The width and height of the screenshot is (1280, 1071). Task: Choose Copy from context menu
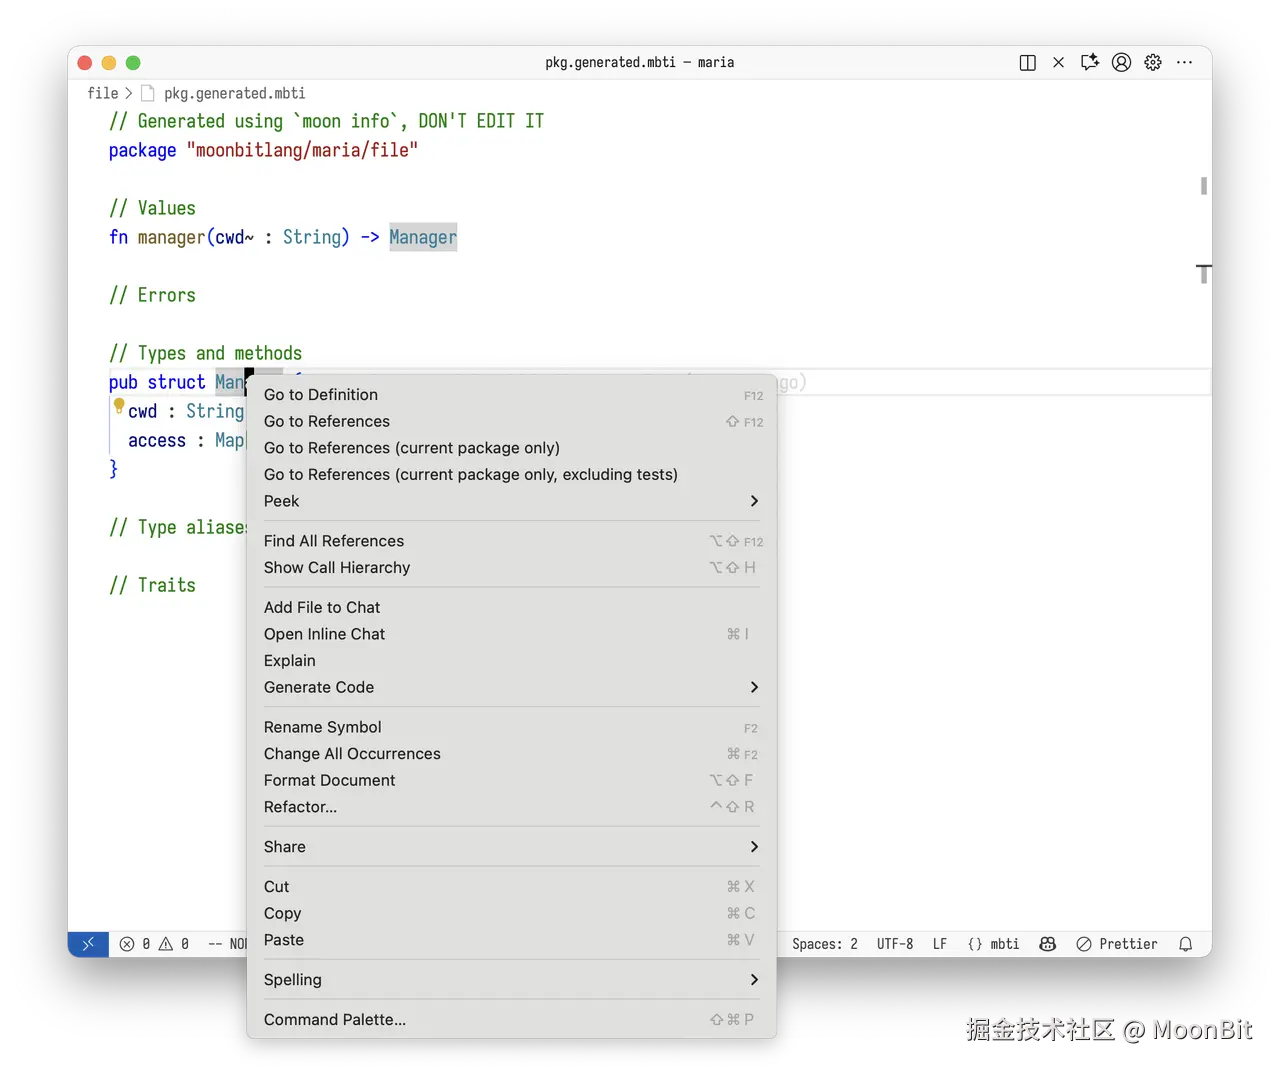[x=512, y=914]
